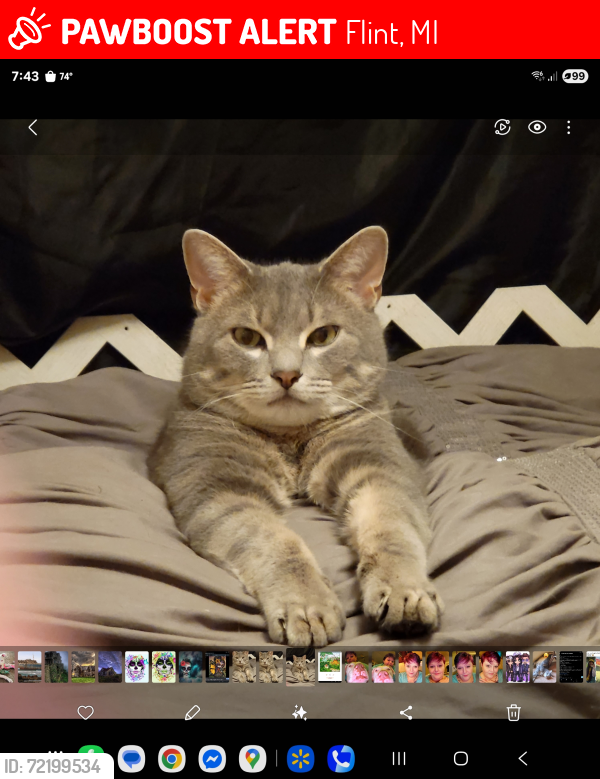Tap the shopping bag notification icon
Screen dimensions: 600x779
50,77
